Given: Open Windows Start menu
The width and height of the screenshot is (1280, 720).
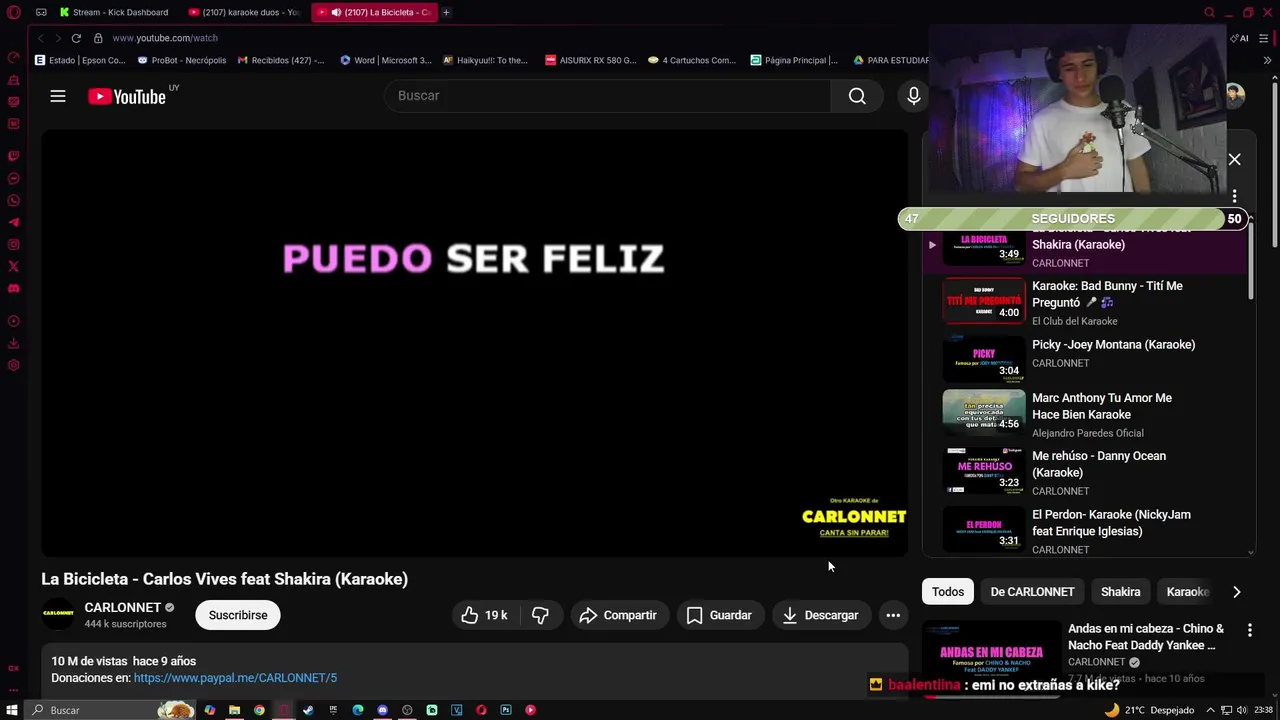Looking at the screenshot, I should tap(13, 710).
